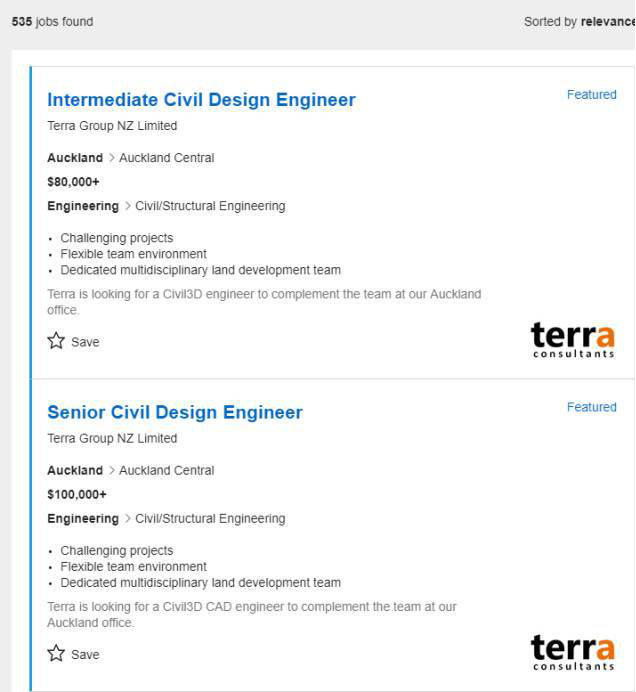The width and height of the screenshot is (636, 692).
Task: Open the Intermediate Civil Design Engineer job
Action: pos(201,100)
